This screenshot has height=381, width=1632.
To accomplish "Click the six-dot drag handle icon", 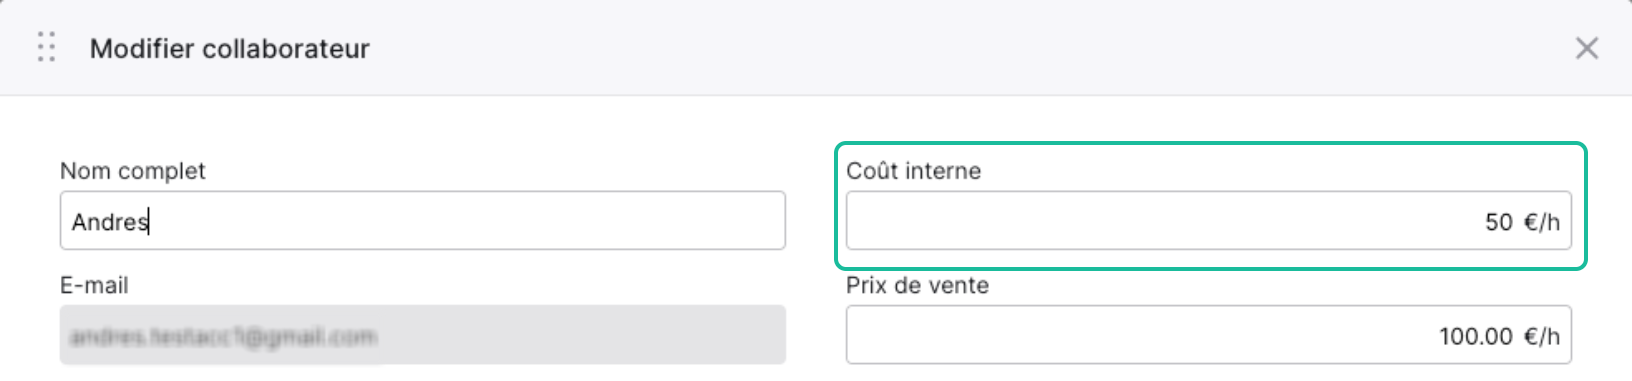I will [46, 47].
